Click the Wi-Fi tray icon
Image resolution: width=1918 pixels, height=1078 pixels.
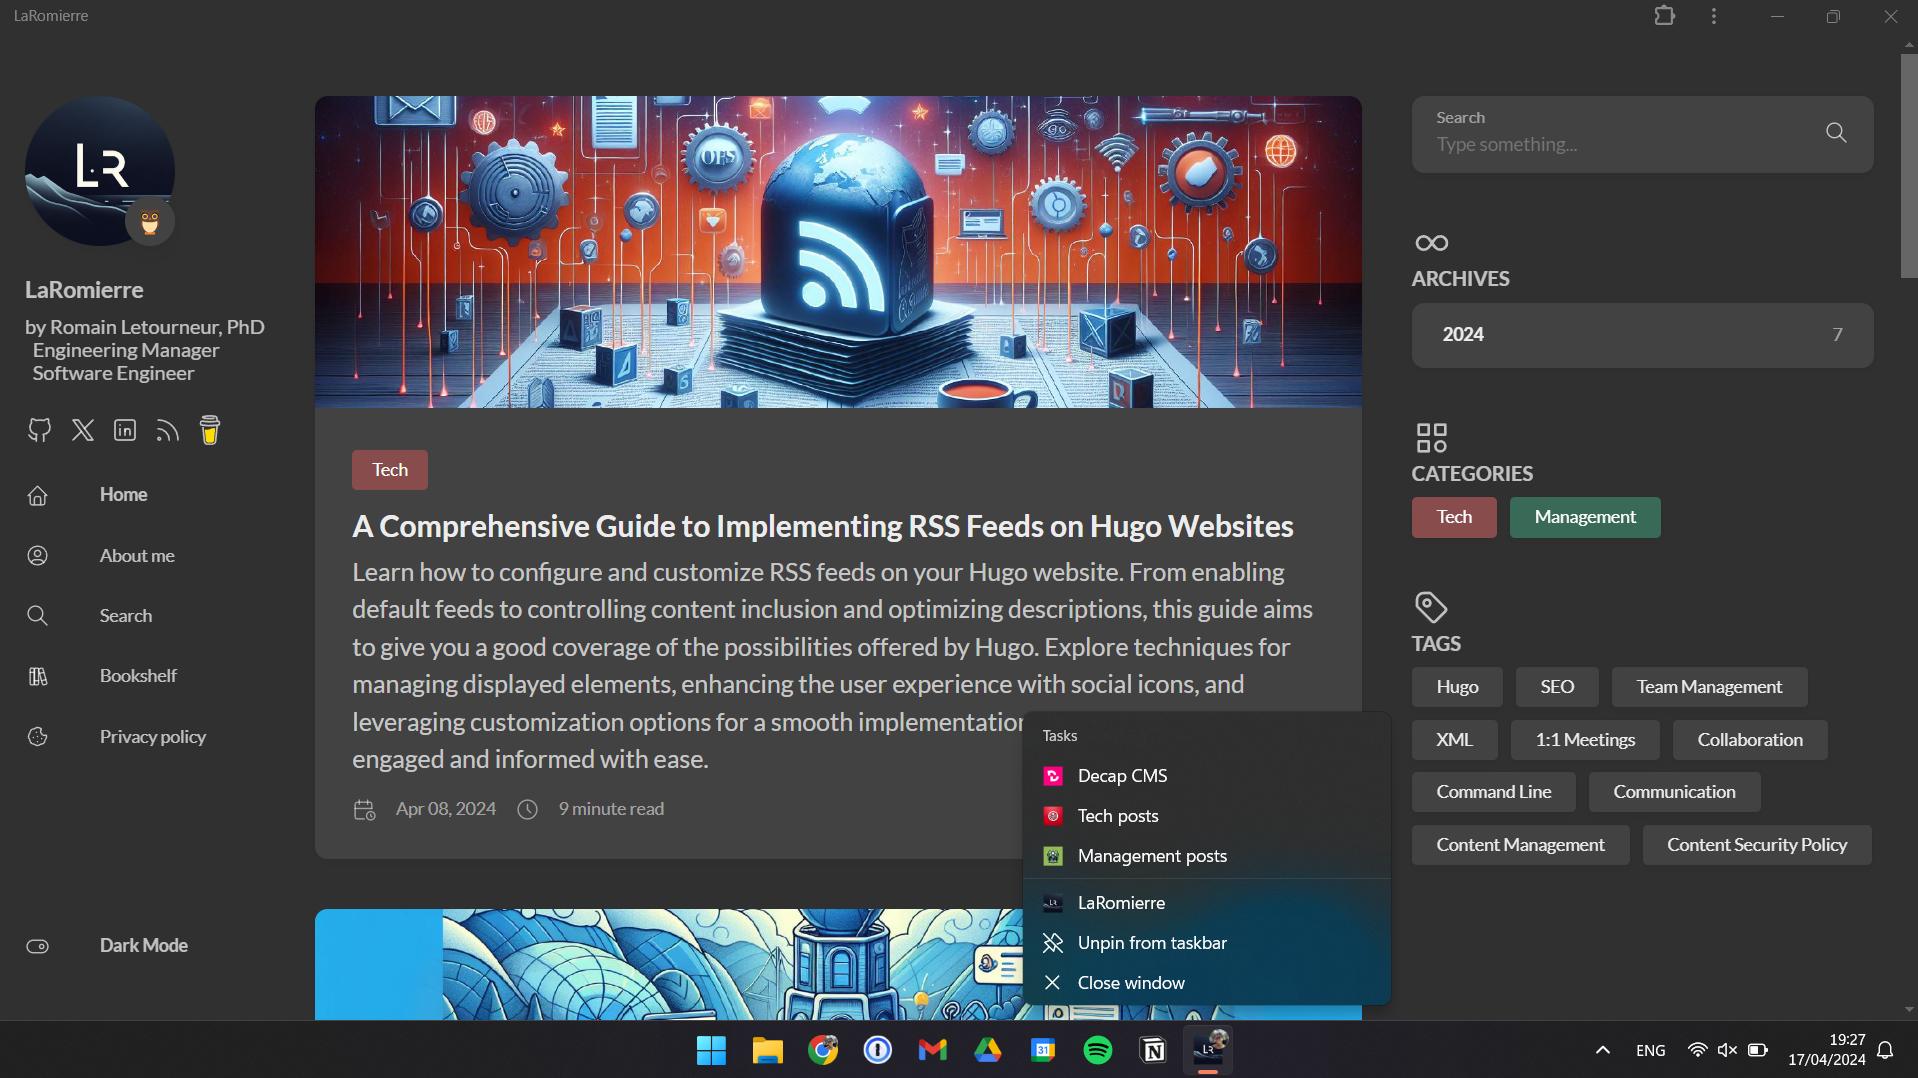[x=1697, y=1050]
